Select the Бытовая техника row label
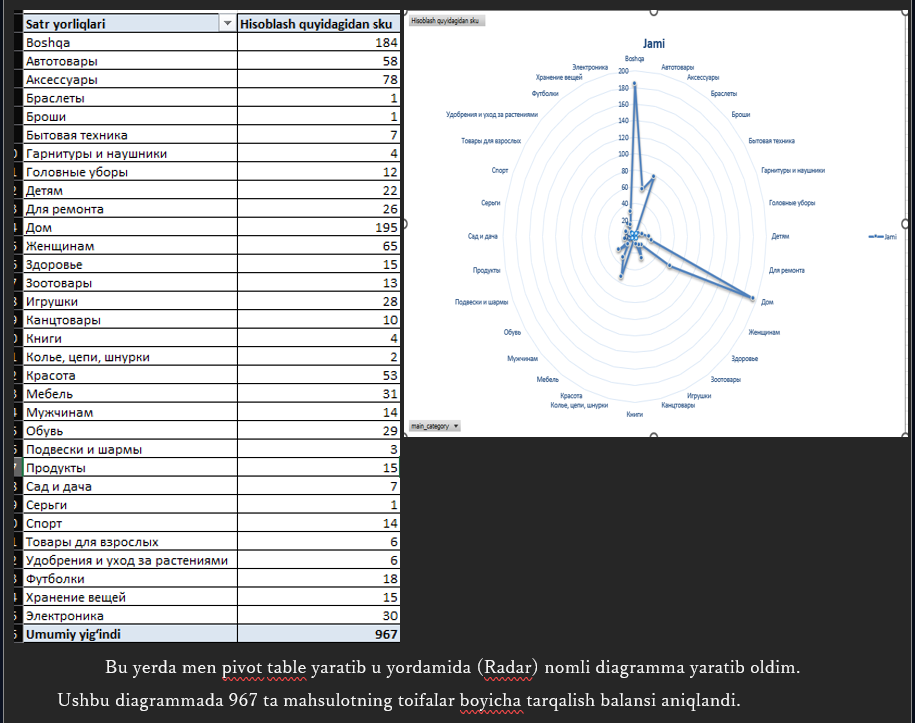915x723 pixels. (130, 135)
